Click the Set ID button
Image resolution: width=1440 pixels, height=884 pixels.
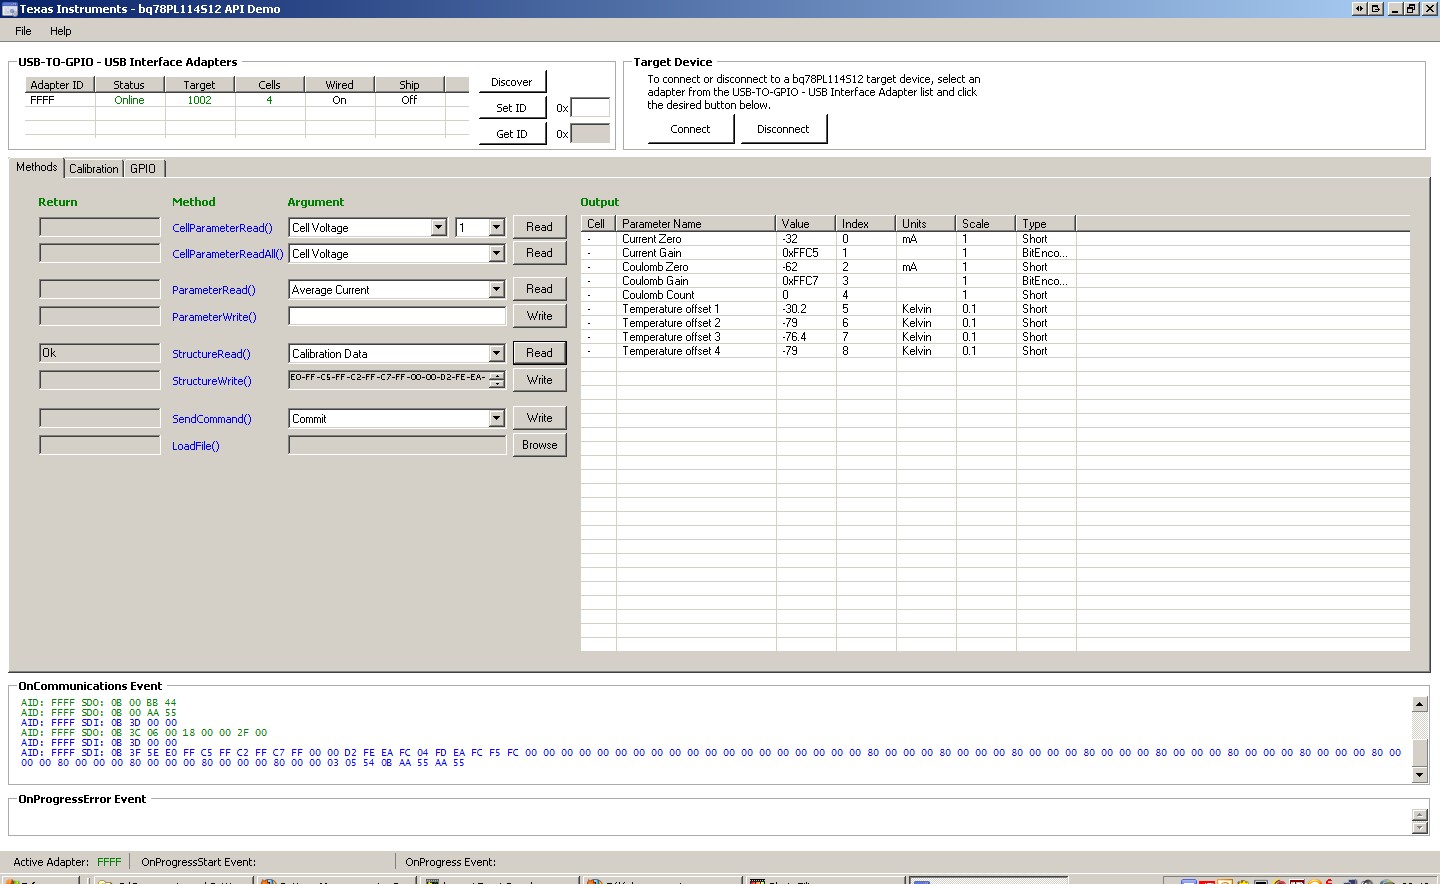512,108
